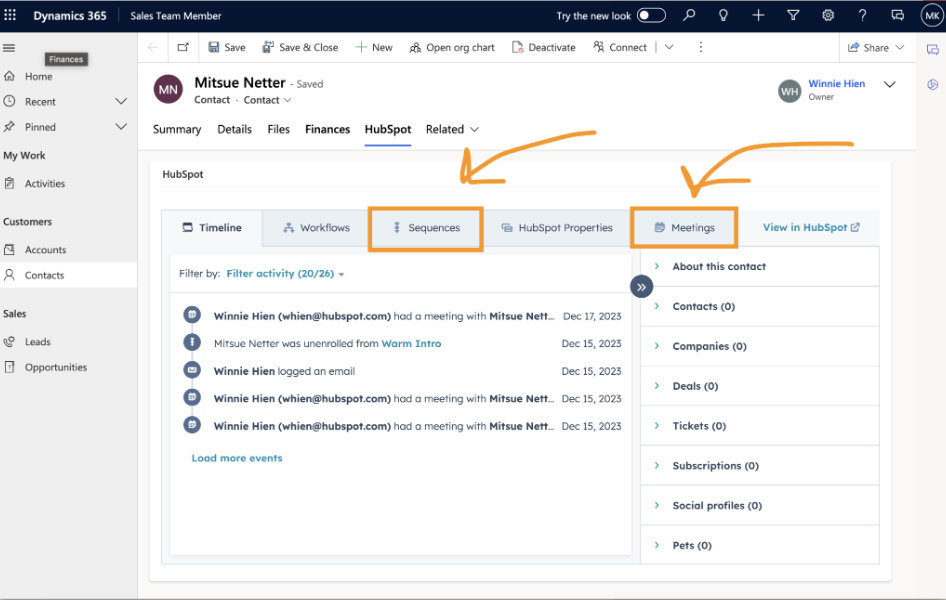Click the Connect command
Image resolution: width=946 pixels, height=600 pixels.
[x=620, y=47]
